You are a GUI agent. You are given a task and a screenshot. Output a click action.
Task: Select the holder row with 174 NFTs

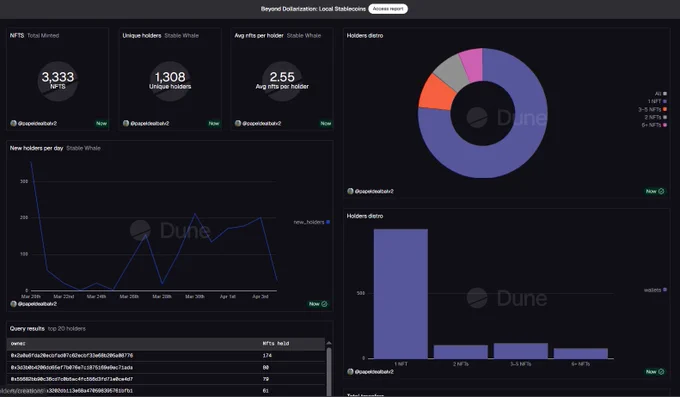pos(166,355)
